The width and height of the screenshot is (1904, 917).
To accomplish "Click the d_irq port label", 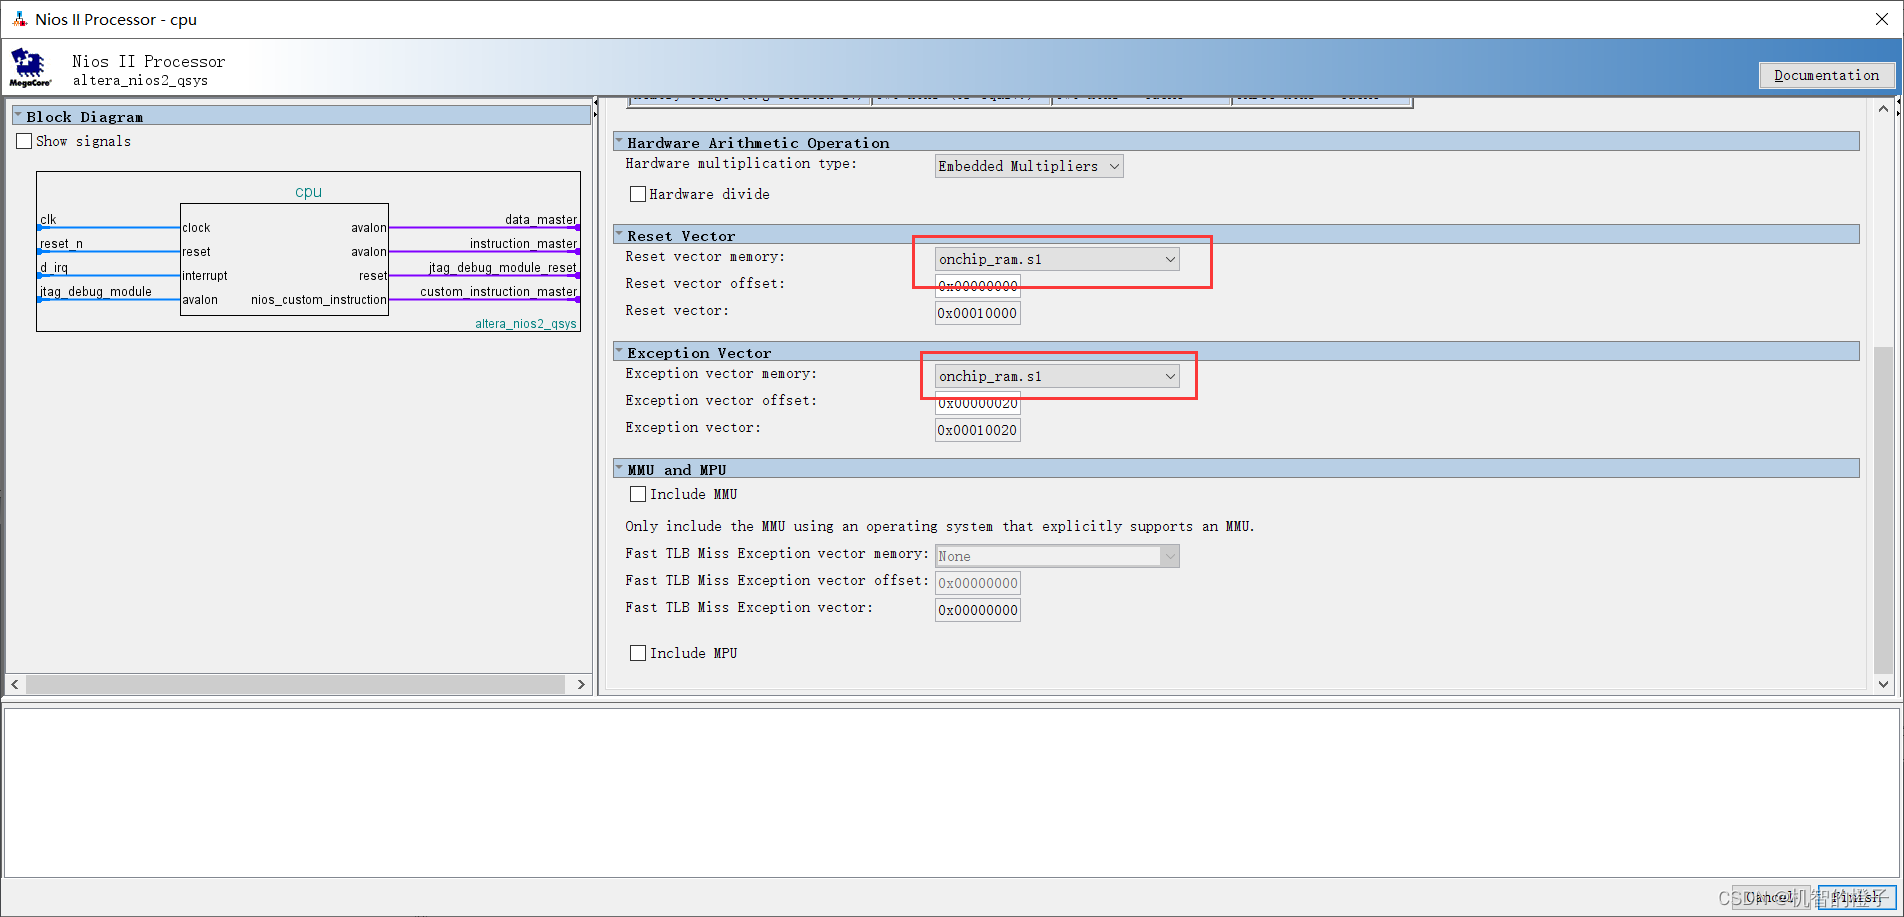I will 54,267.
